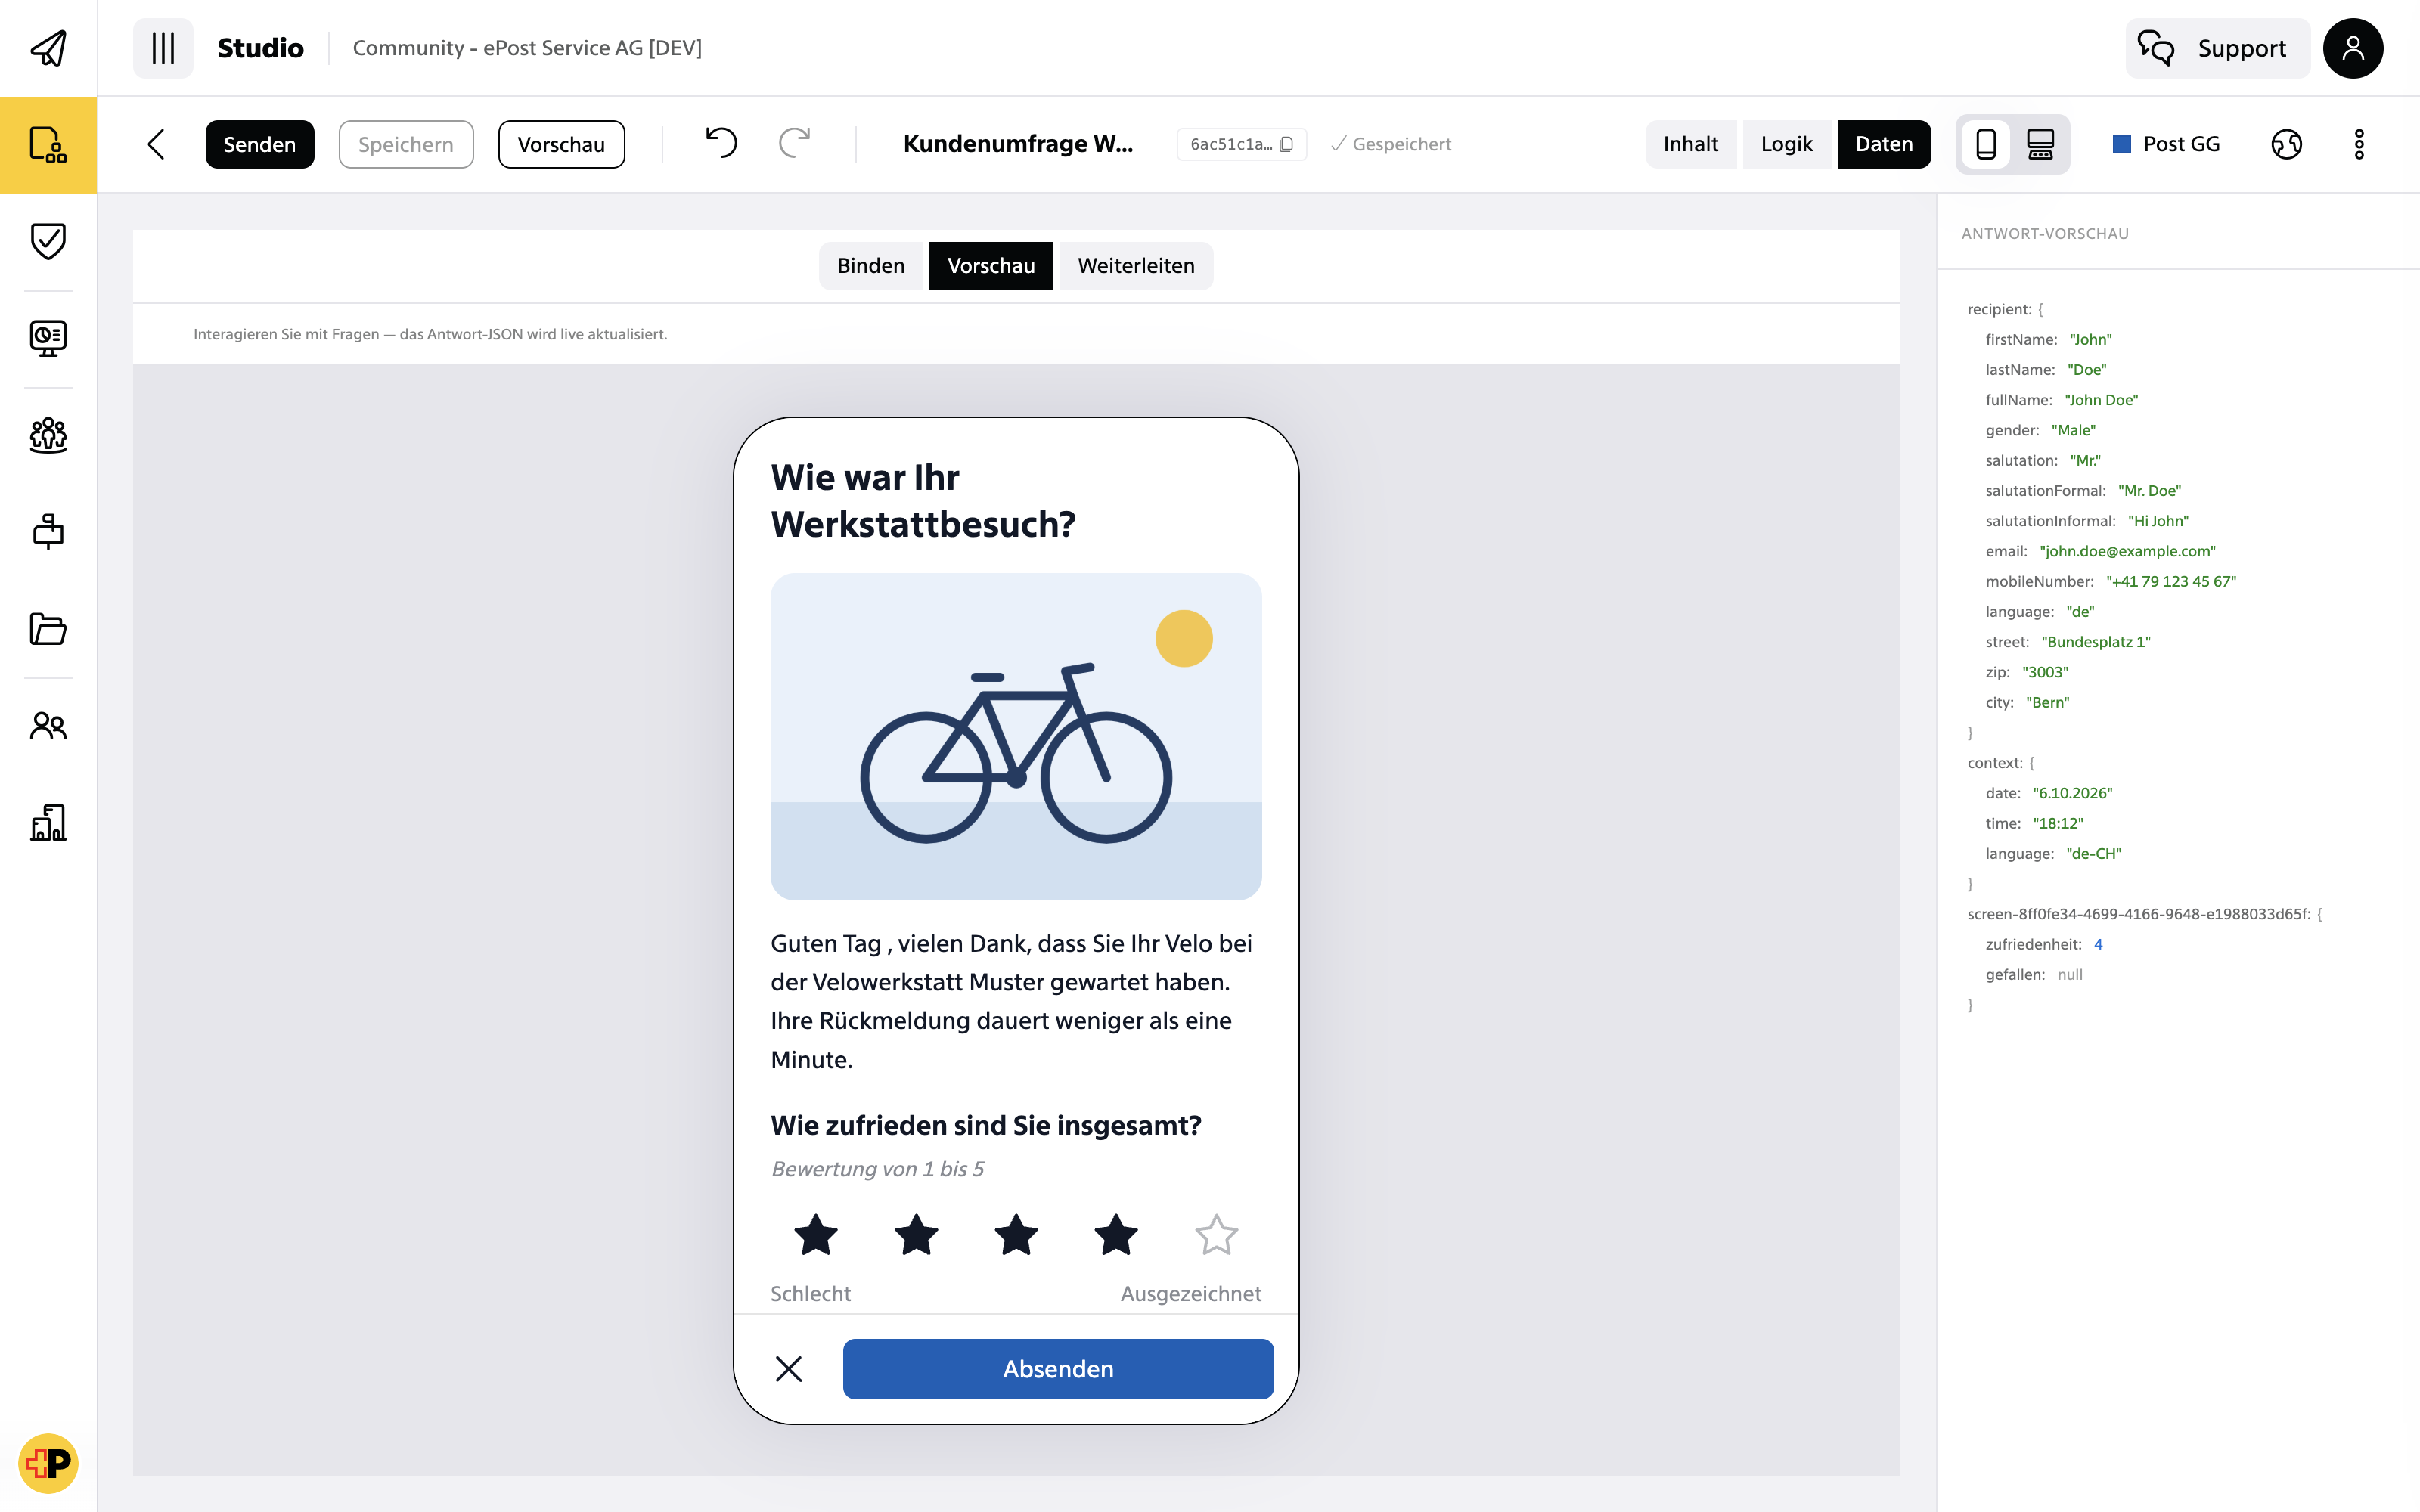The height and width of the screenshot is (1512, 2420).
Task: Open the document builder sidebar icon highlighted yellow
Action: 48,144
